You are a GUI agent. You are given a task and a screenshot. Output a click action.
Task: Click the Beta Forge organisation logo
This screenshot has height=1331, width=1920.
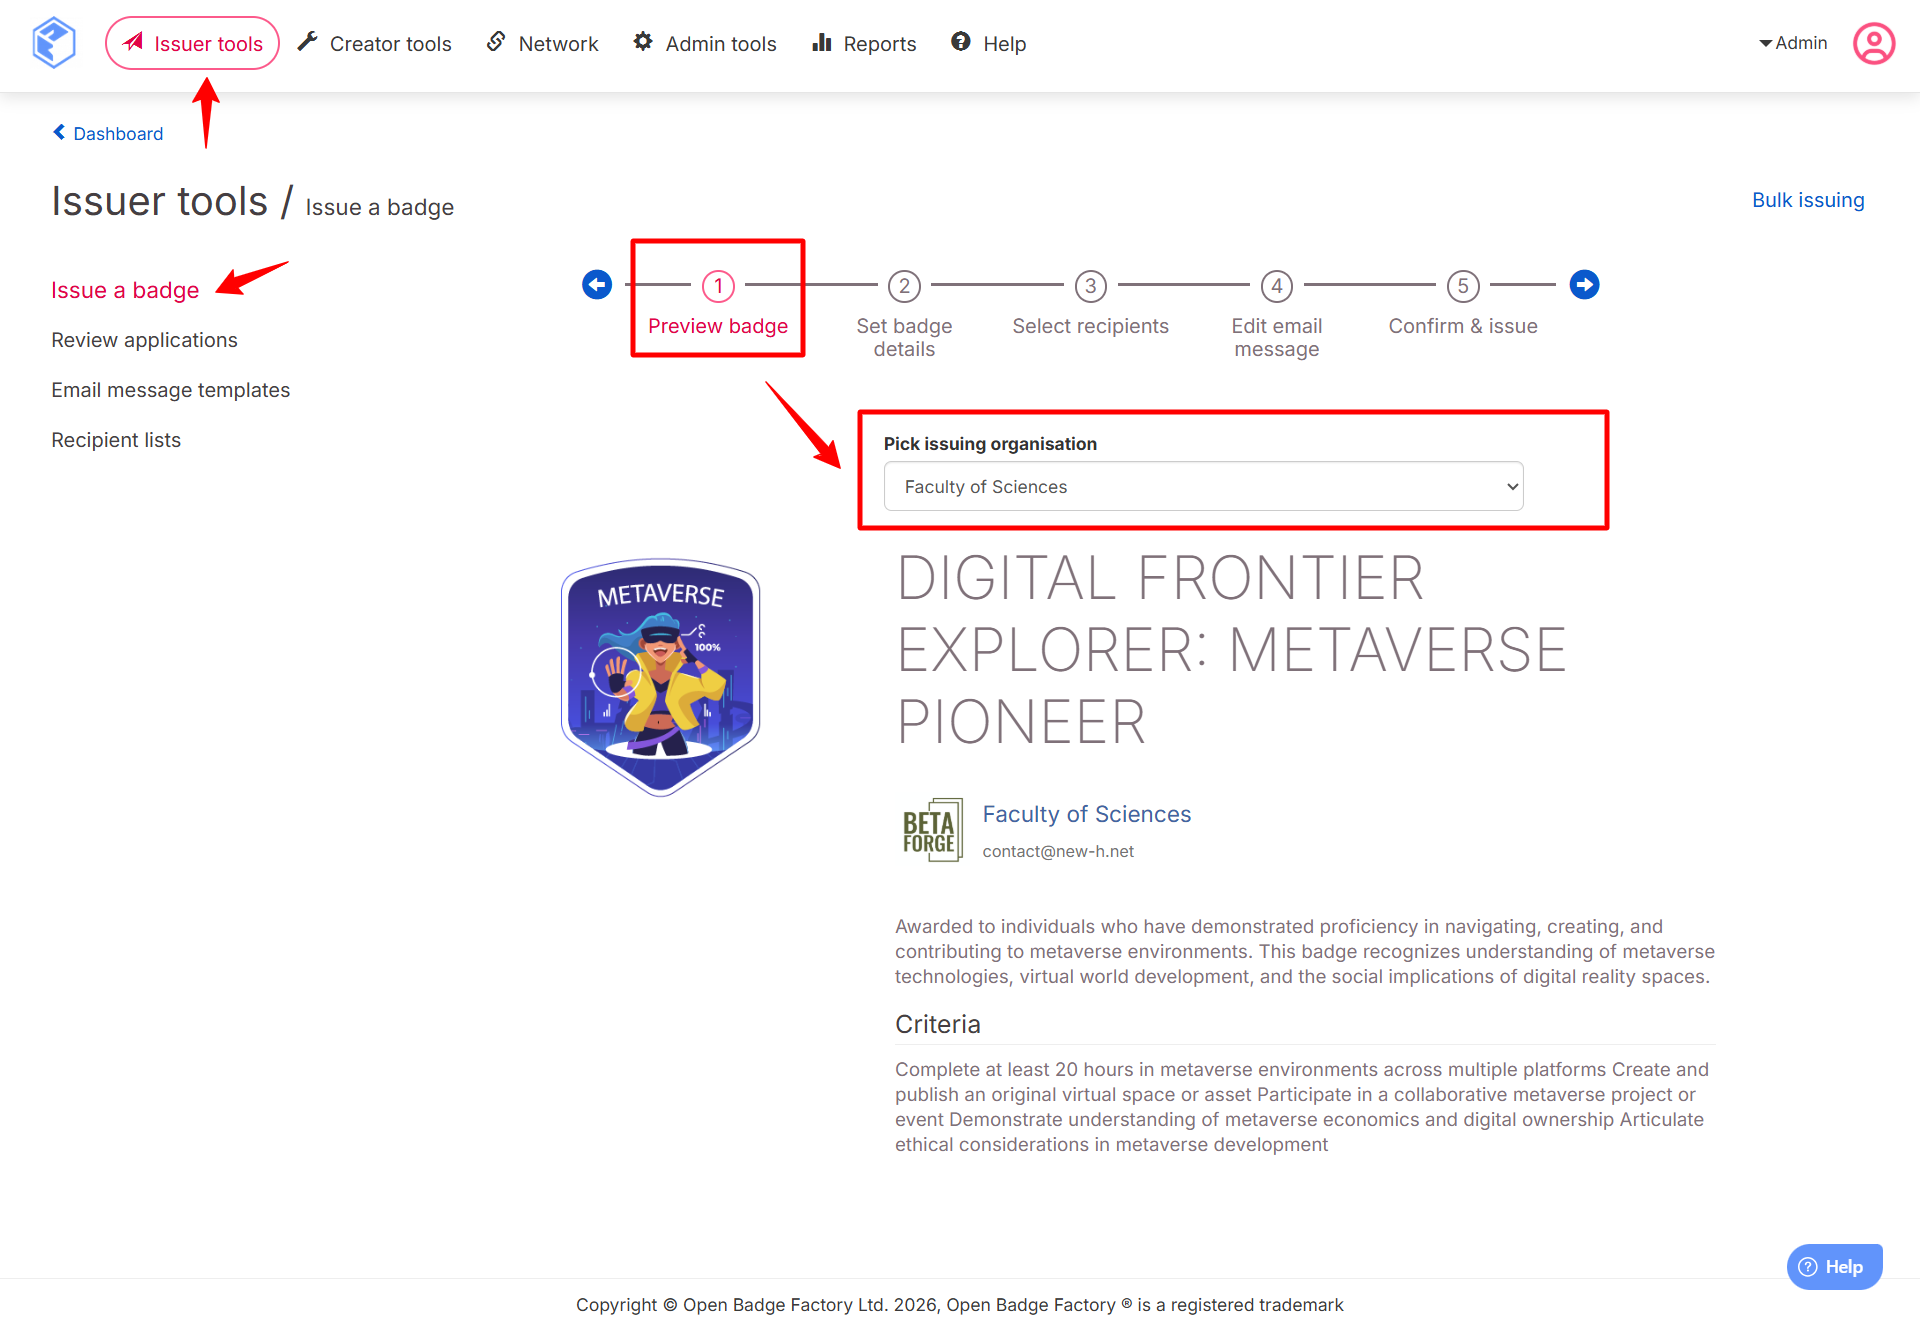931,830
